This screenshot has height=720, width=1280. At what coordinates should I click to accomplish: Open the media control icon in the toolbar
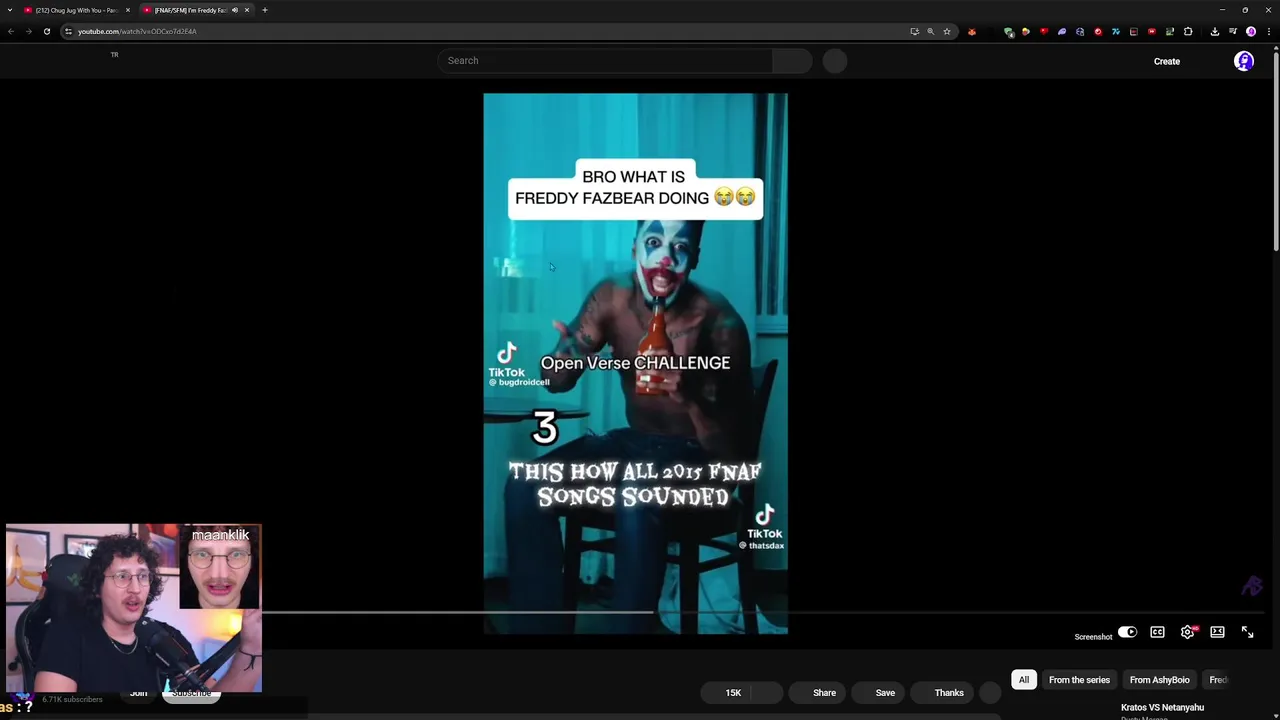(x=1233, y=32)
